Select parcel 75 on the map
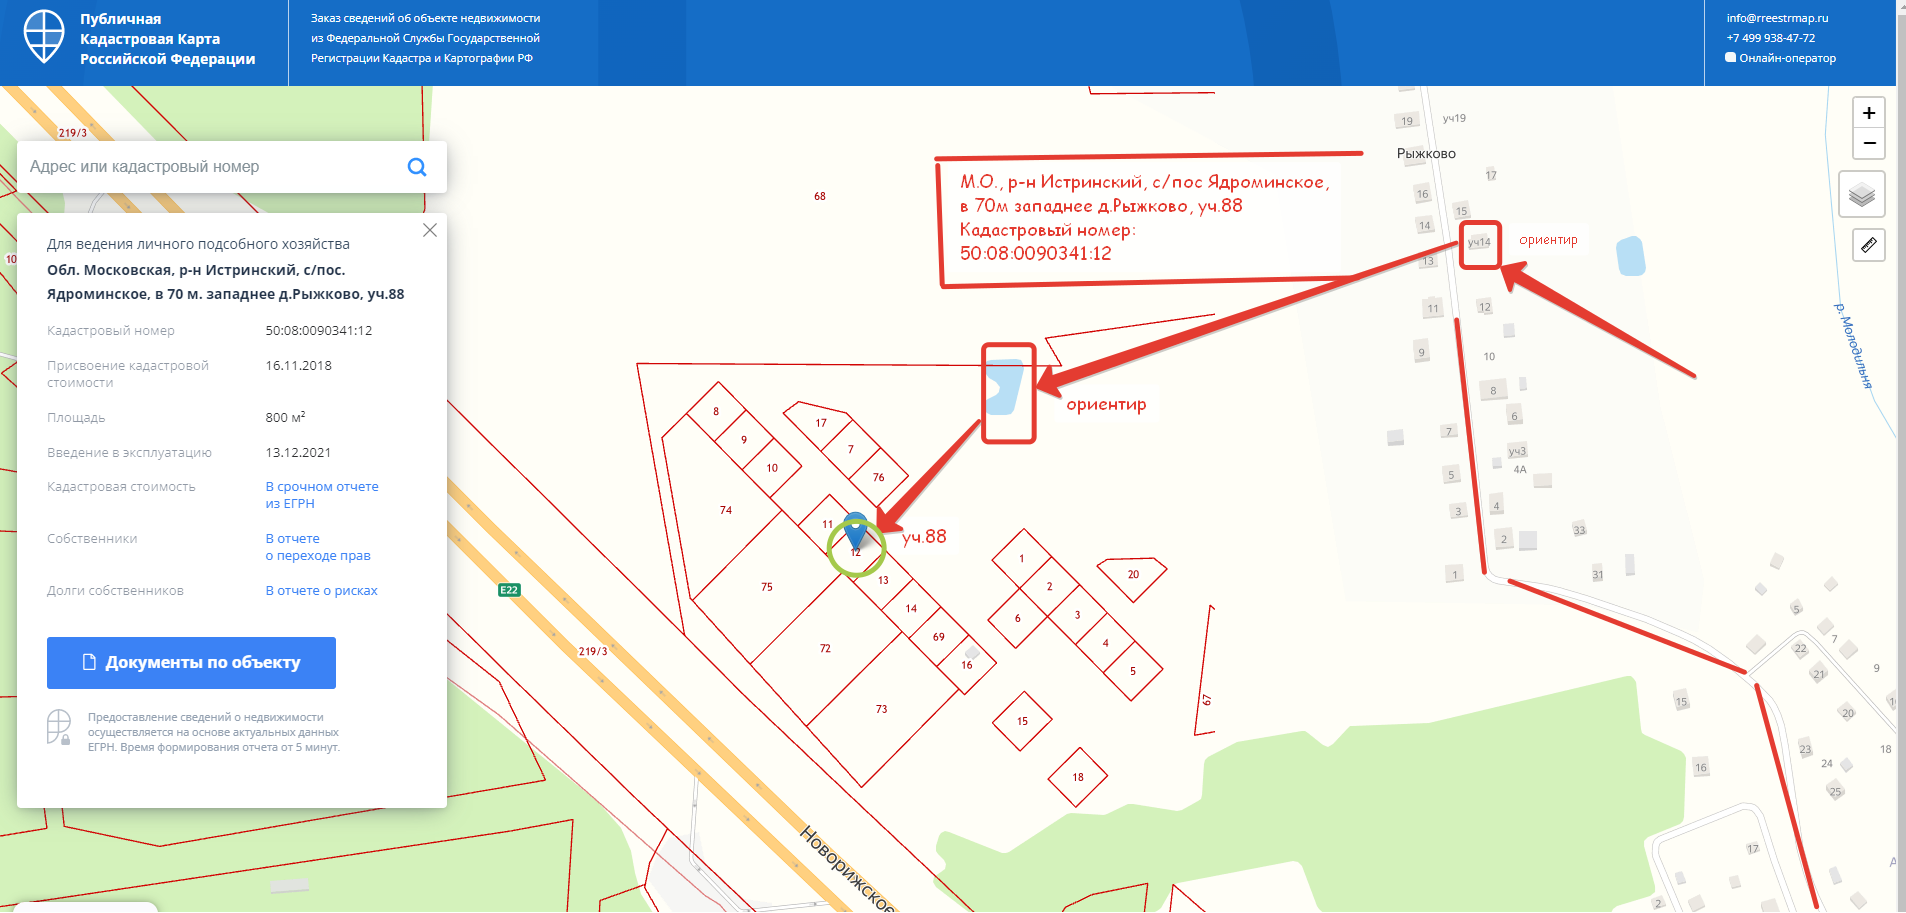This screenshot has width=1906, height=913. pyautogui.click(x=767, y=587)
